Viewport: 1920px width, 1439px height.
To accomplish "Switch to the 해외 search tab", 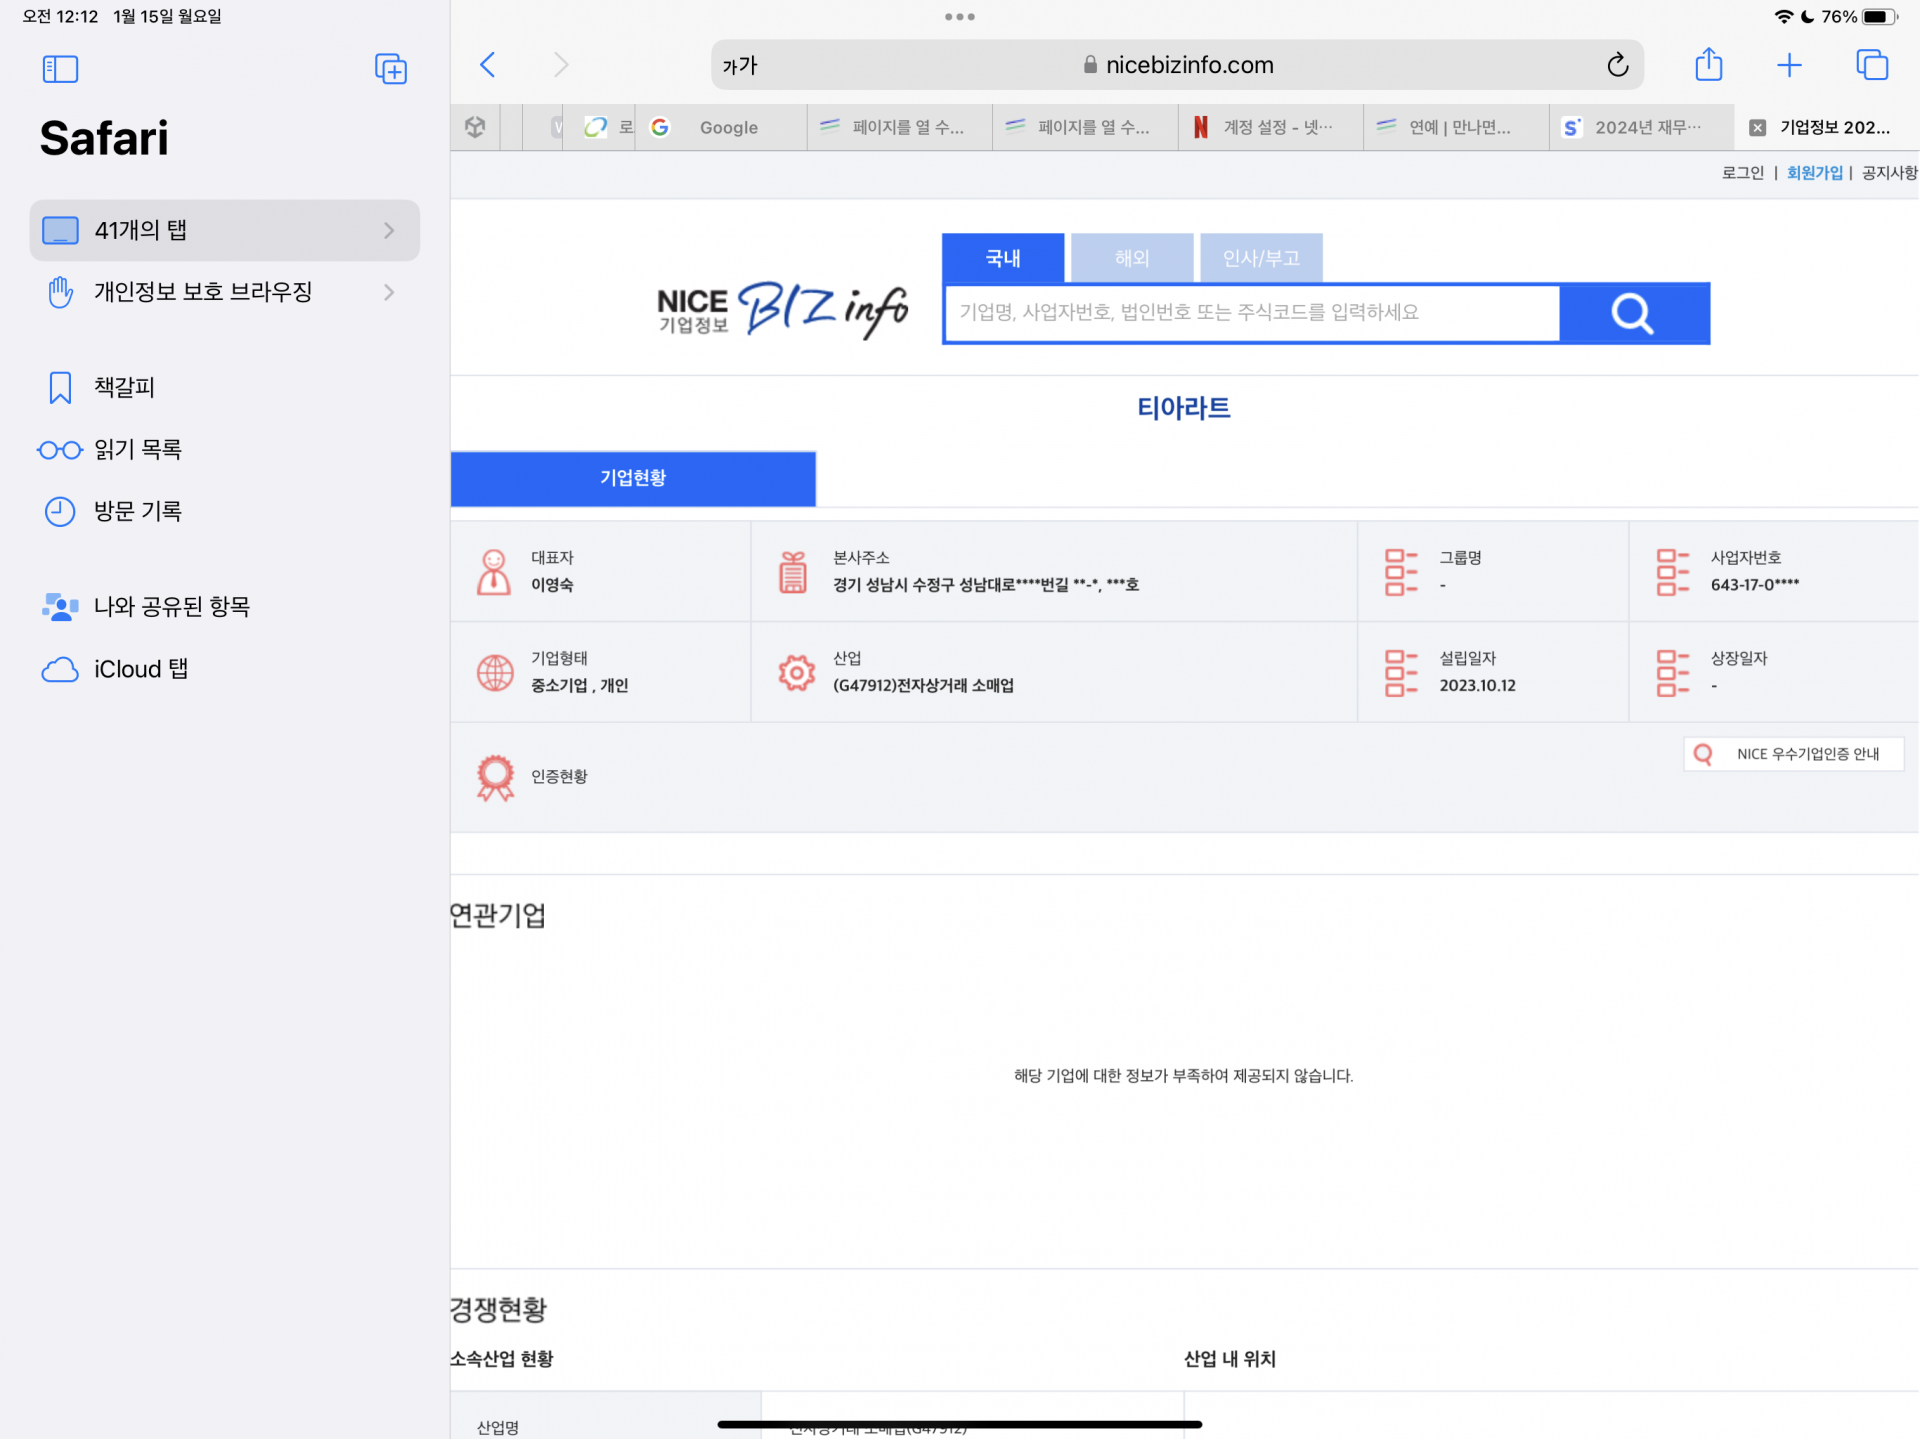I will click(x=1131, y=258).
